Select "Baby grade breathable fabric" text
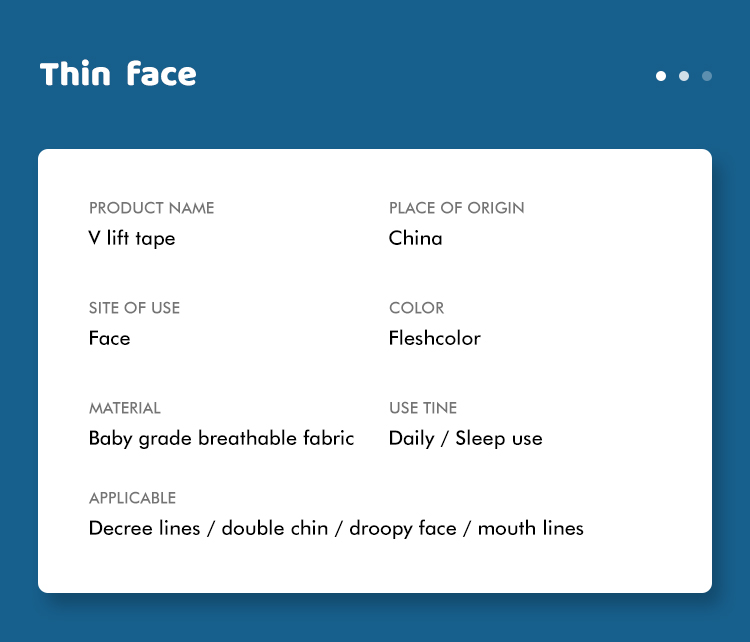 click(x=221, y=438)
